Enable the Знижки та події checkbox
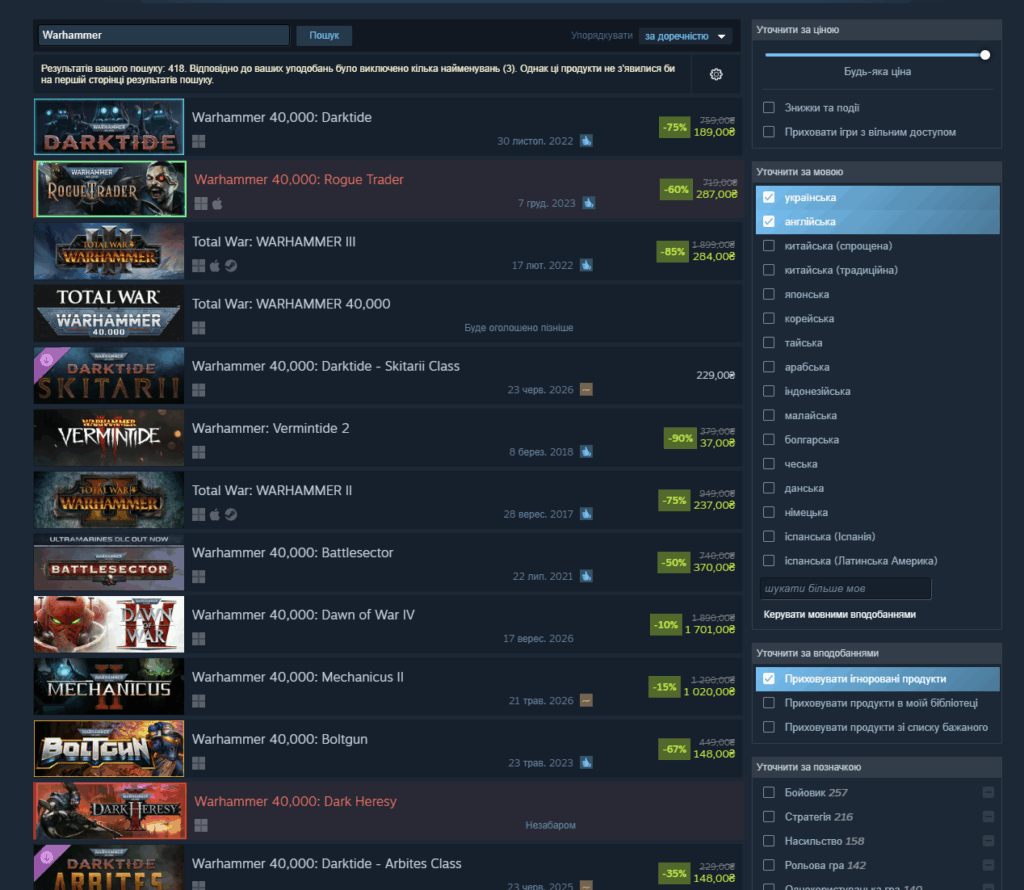 [769, 108]
